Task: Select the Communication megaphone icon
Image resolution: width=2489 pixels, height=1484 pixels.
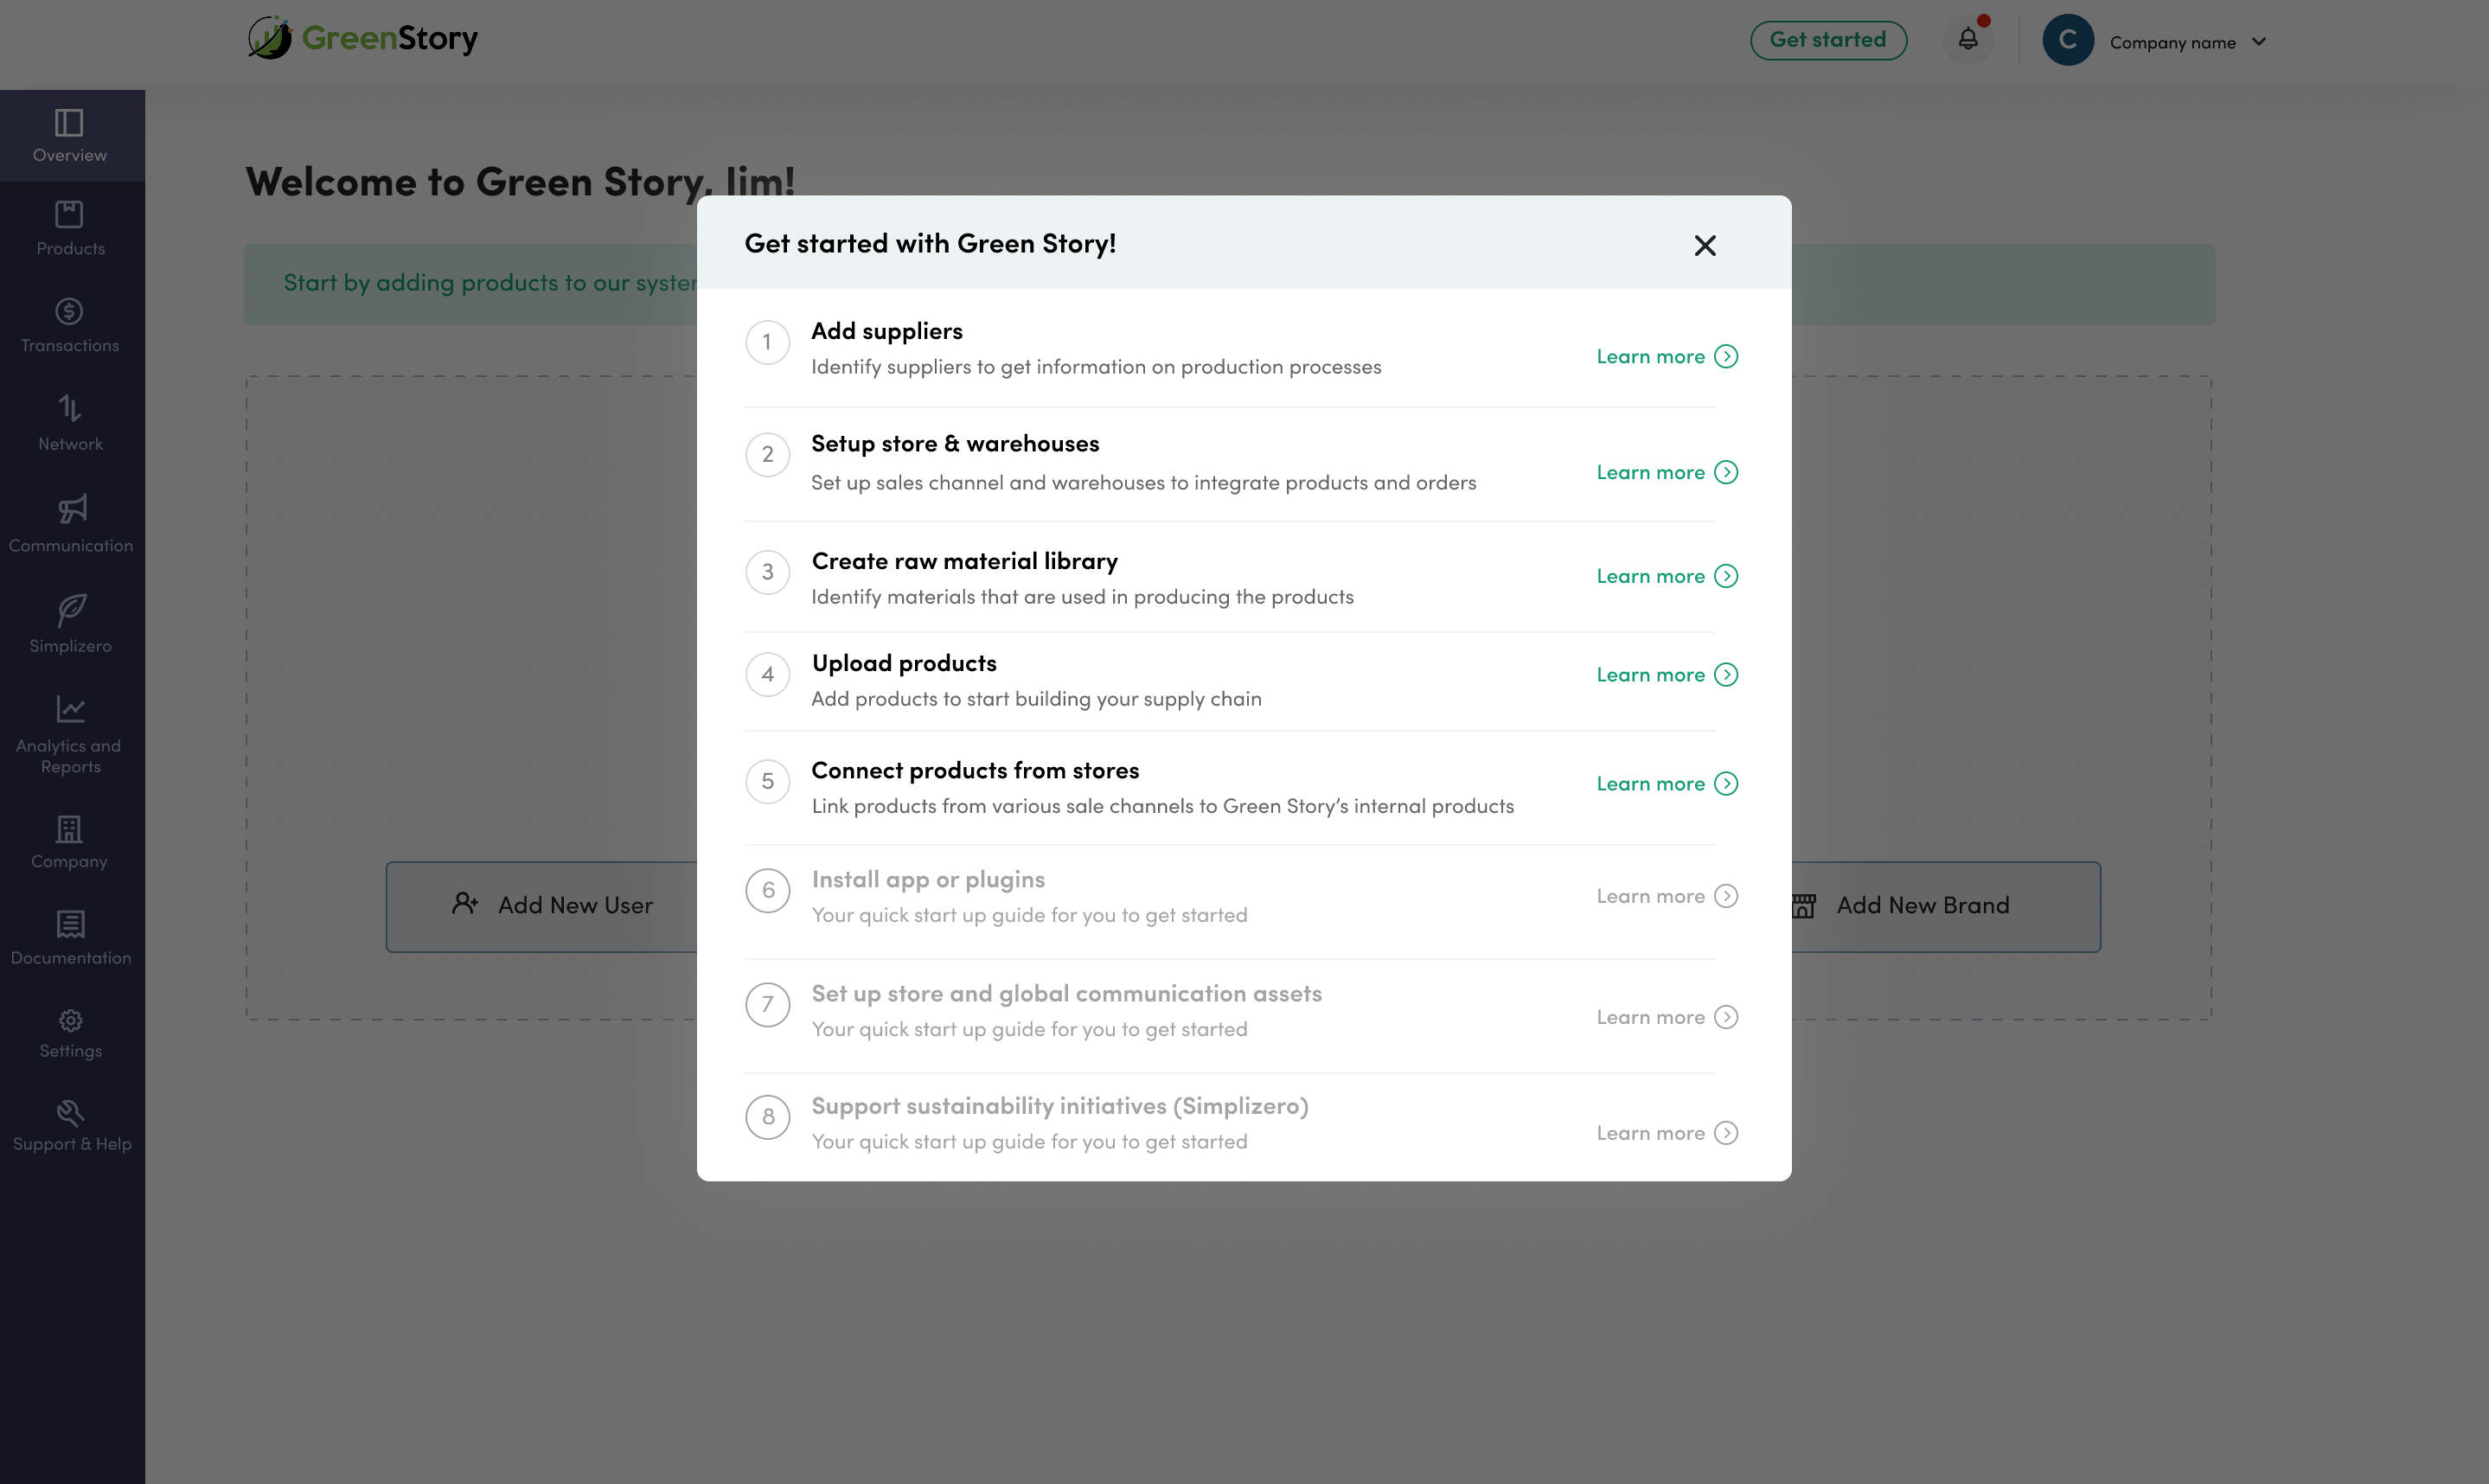Action: click(71, 509)
